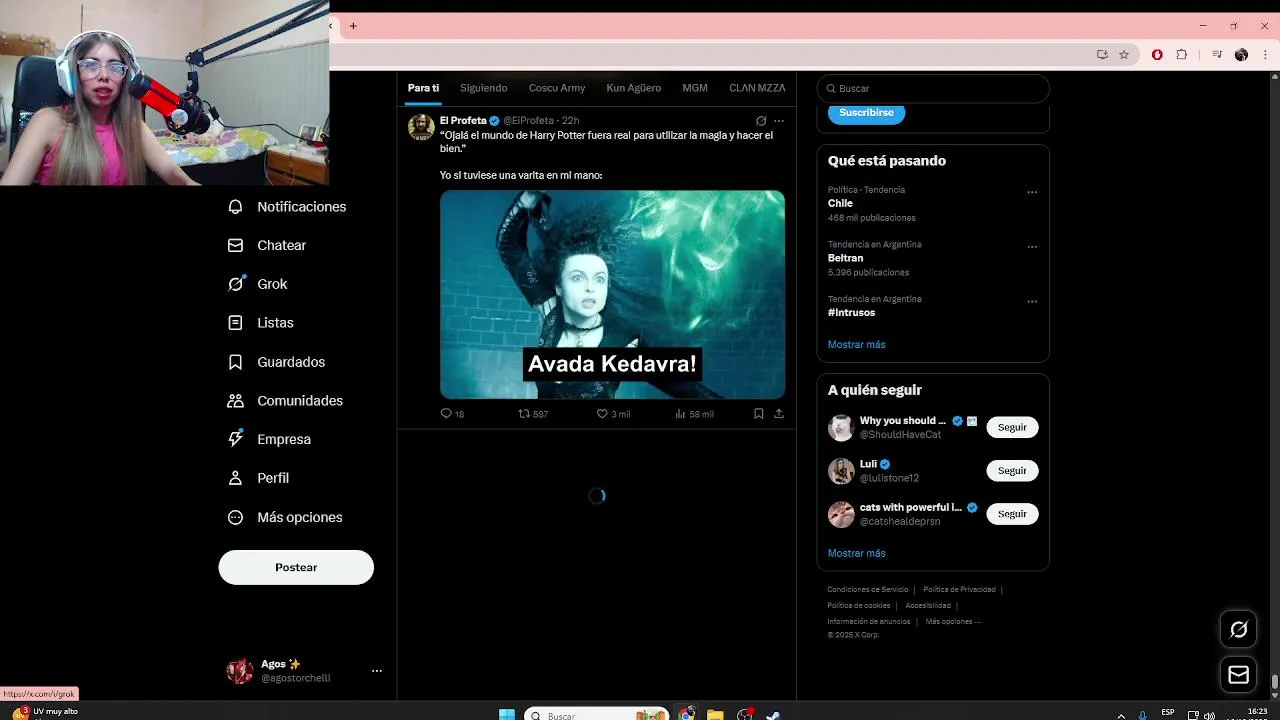Open more options for El Profeta post
The width and height of the screenshot is (1280, 720).
[779, 121]
